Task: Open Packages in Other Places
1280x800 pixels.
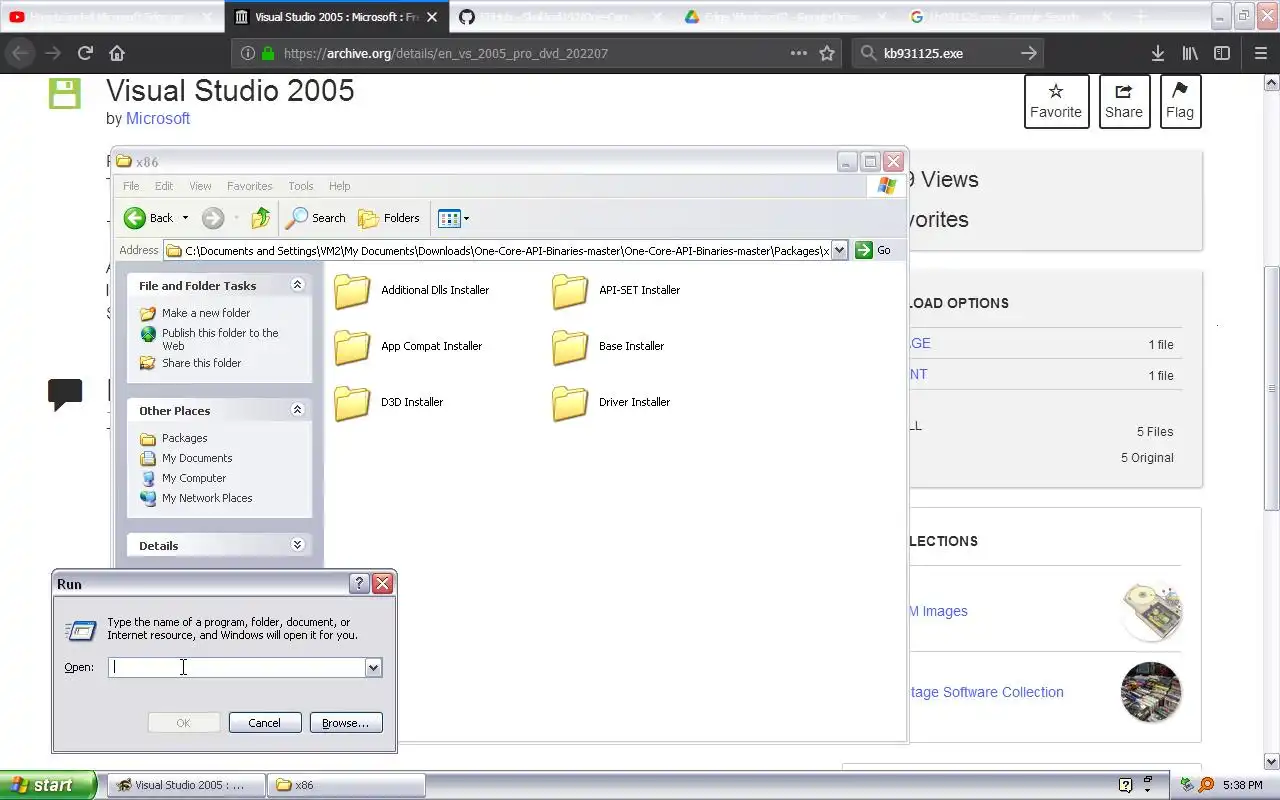Action: click(185, 438)
